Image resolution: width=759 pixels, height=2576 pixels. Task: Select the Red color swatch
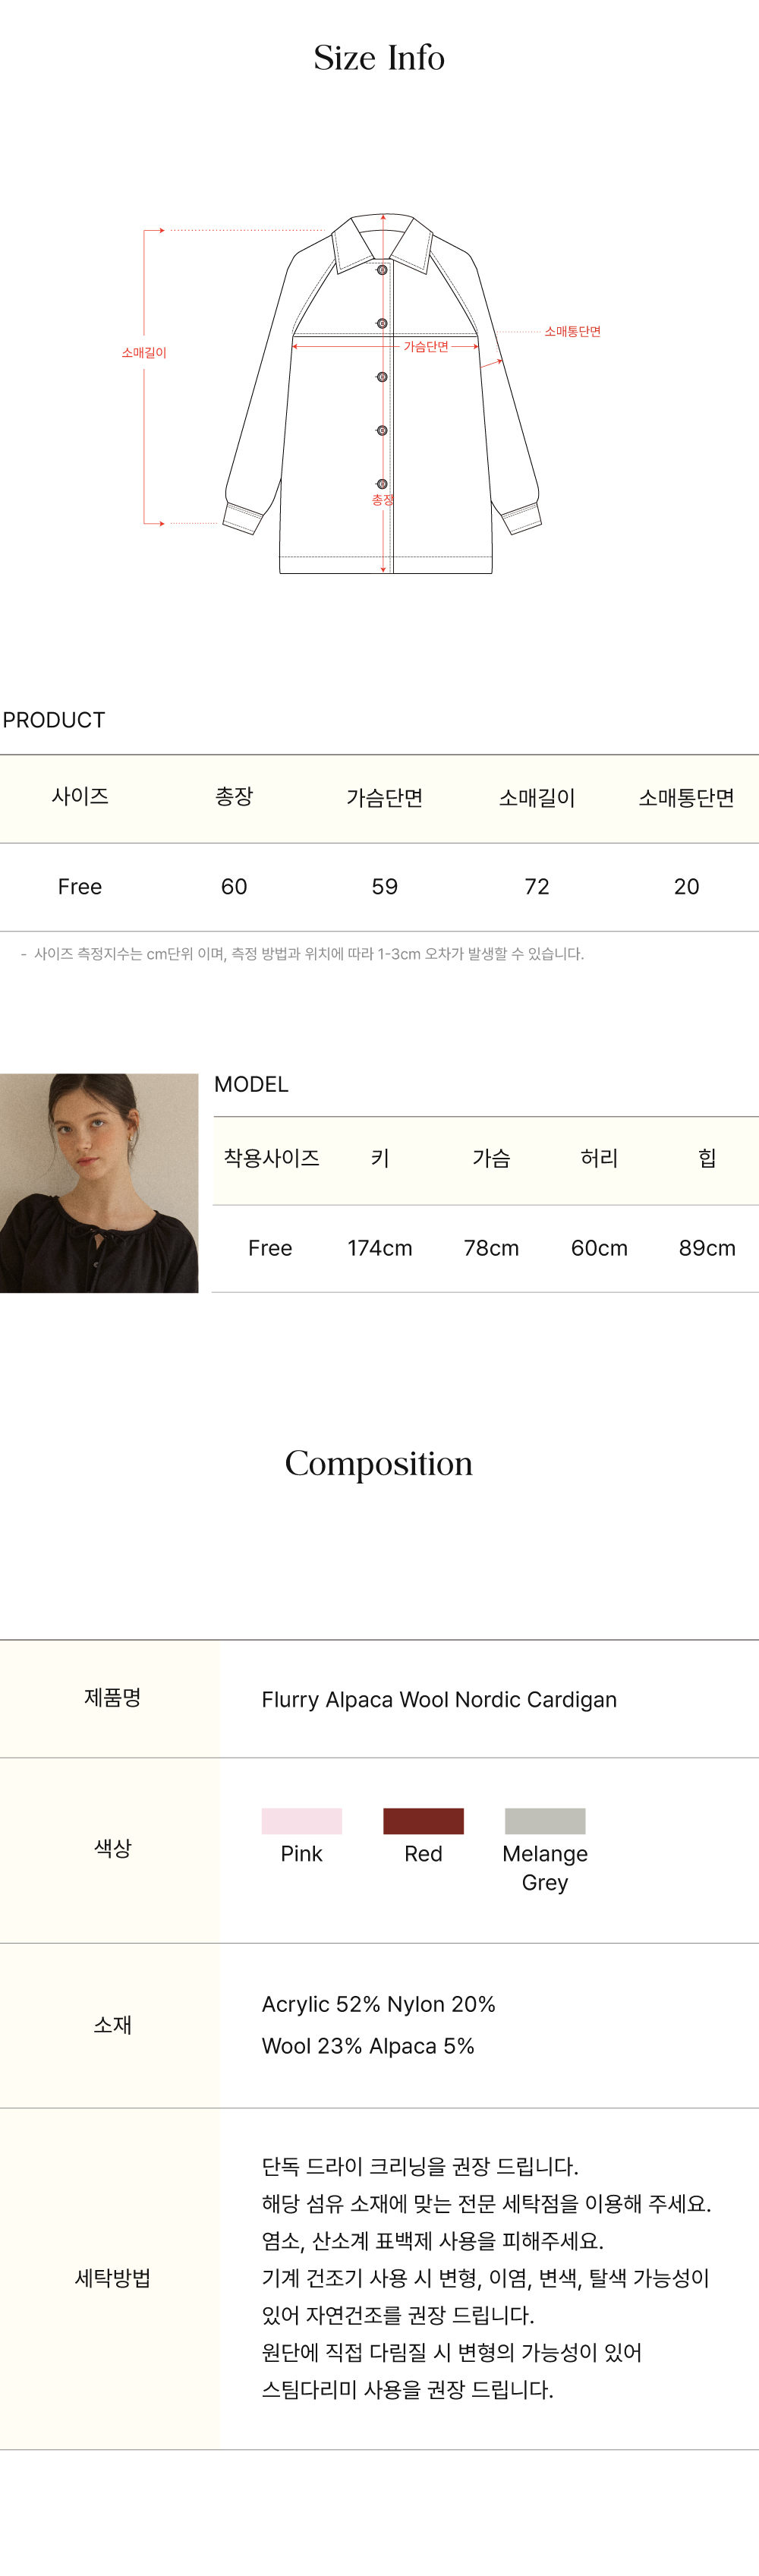coord(423,1820)
